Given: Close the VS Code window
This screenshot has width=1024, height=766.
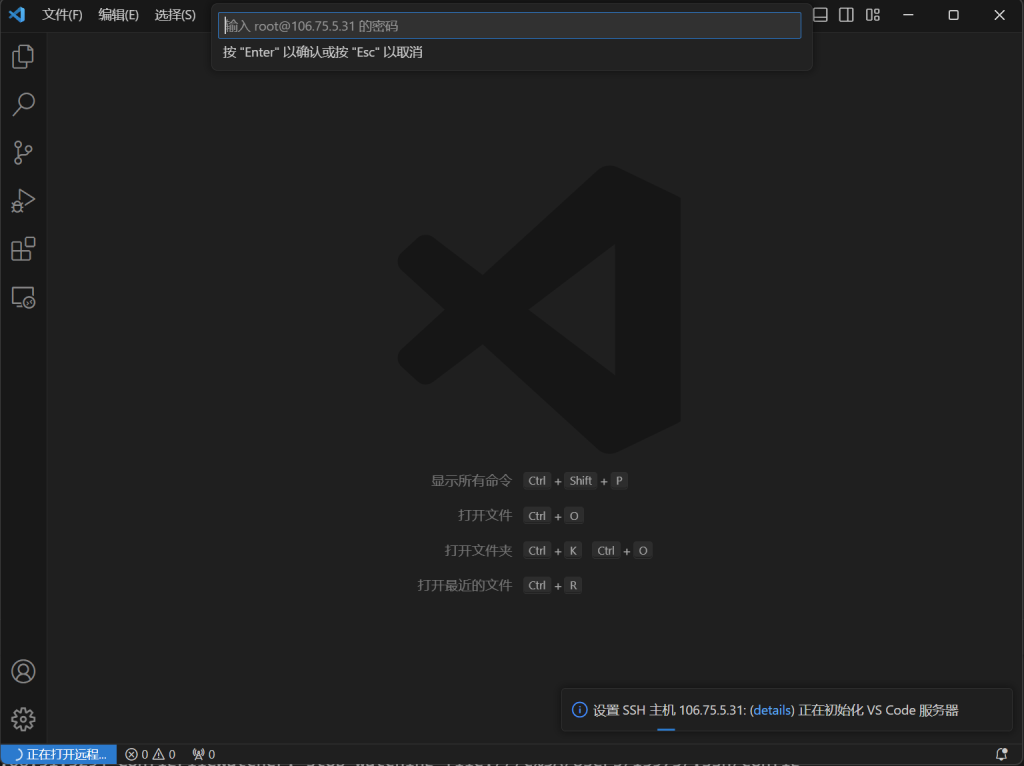Looking at the screenshot, I should click(999, 14).
